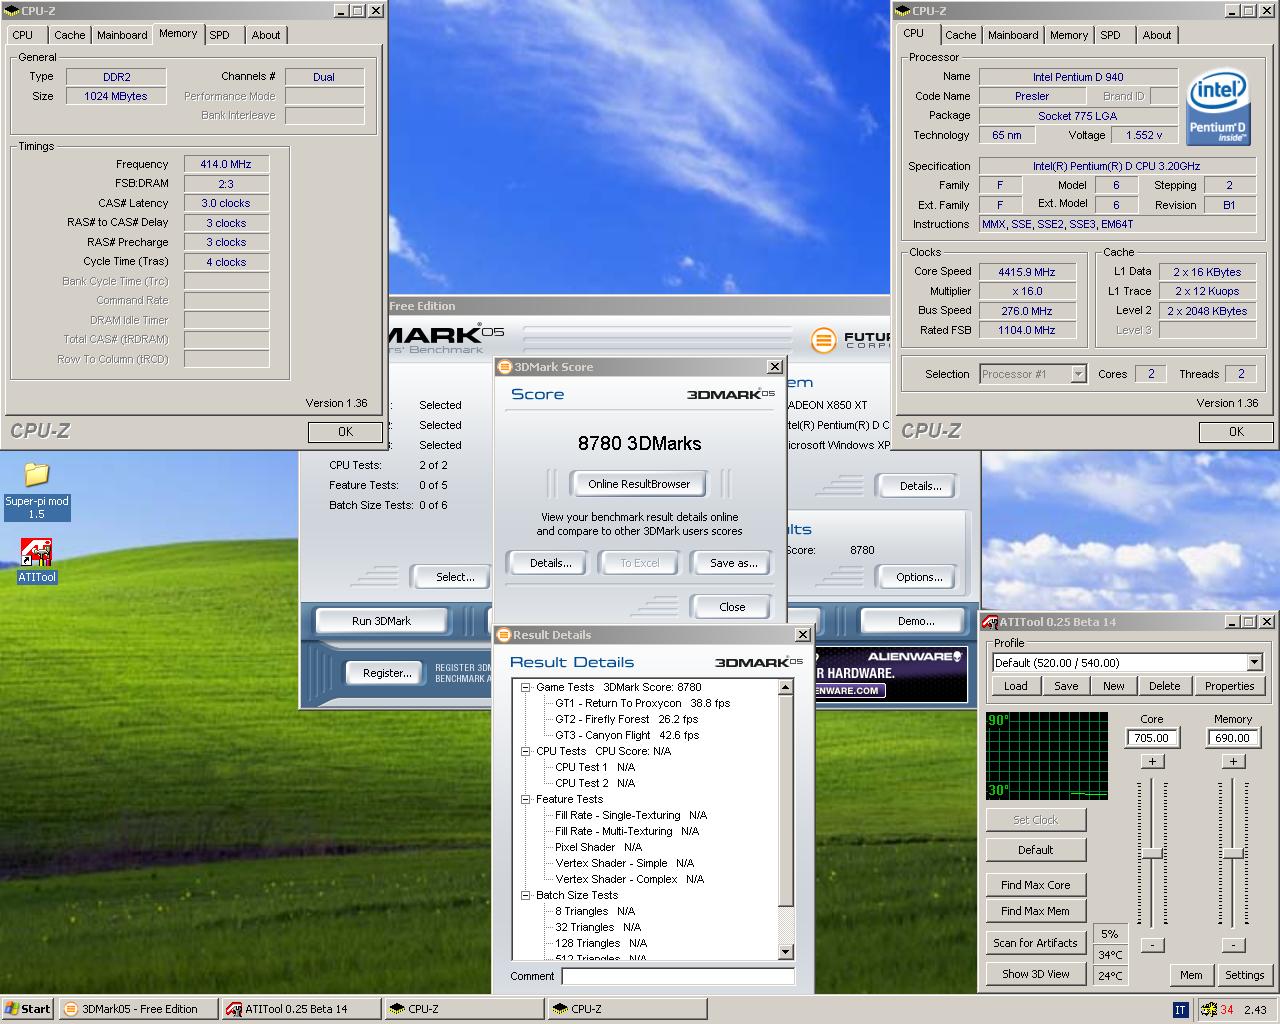The image size is (1280, 1024).
Task: Decrease the Memory clock with minus button
Action: point(1233,944)
